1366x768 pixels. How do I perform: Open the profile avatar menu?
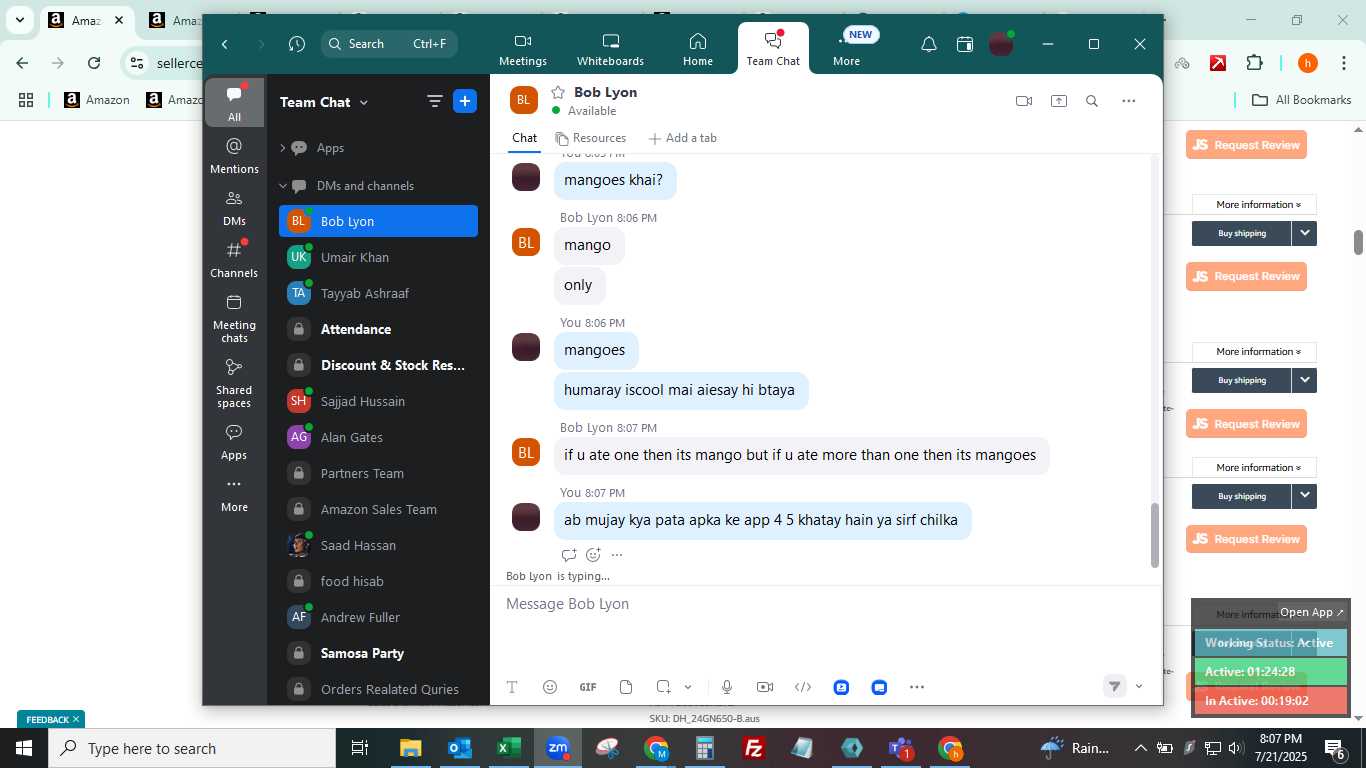[1001, 44]
